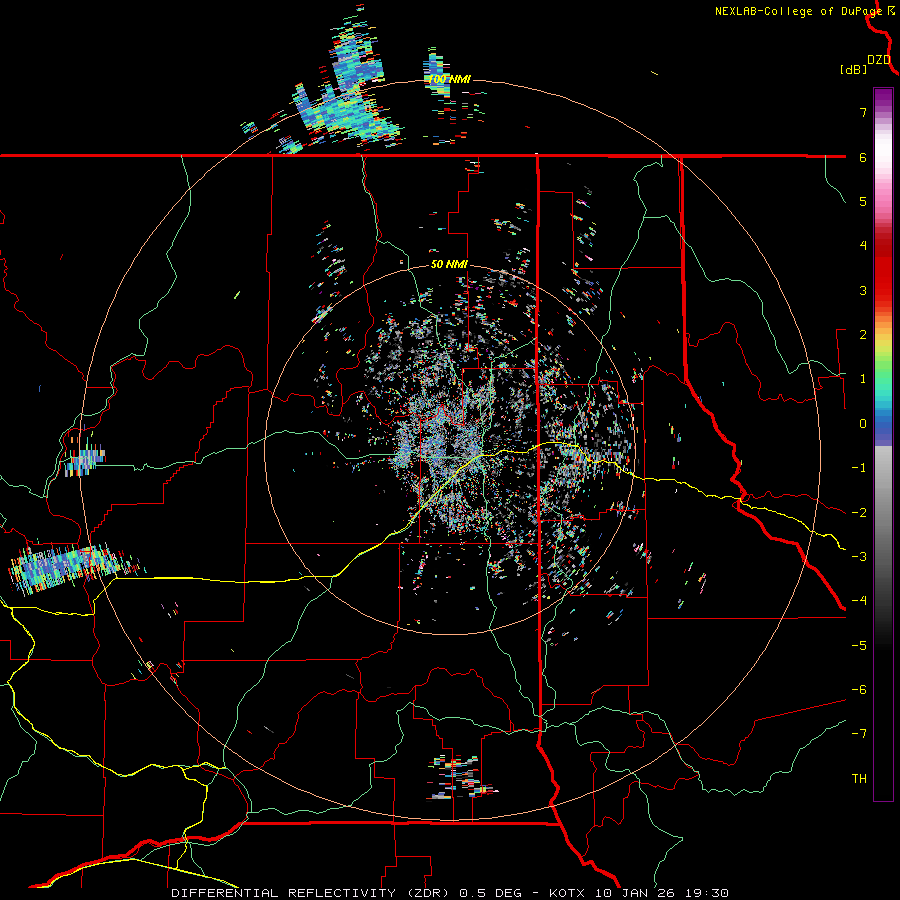
Task: Click the -3 dB scale label
Action: click(859, 557)
